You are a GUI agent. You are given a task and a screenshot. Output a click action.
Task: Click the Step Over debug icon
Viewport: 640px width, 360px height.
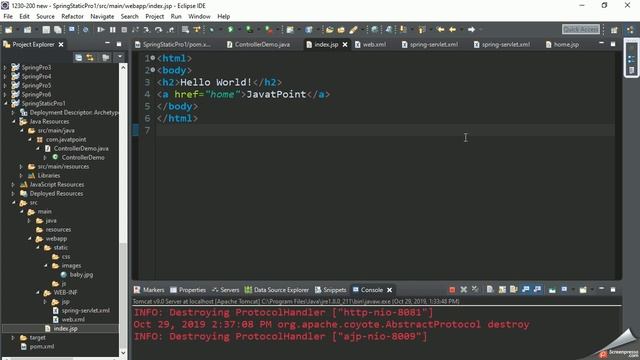click(158, 29)
